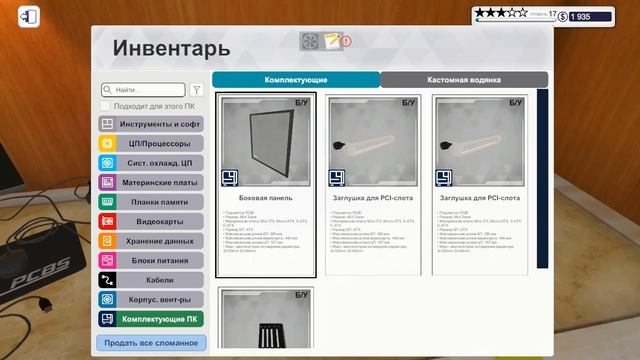Select the Кабели category
640x360 pixels.
point(151,280)
